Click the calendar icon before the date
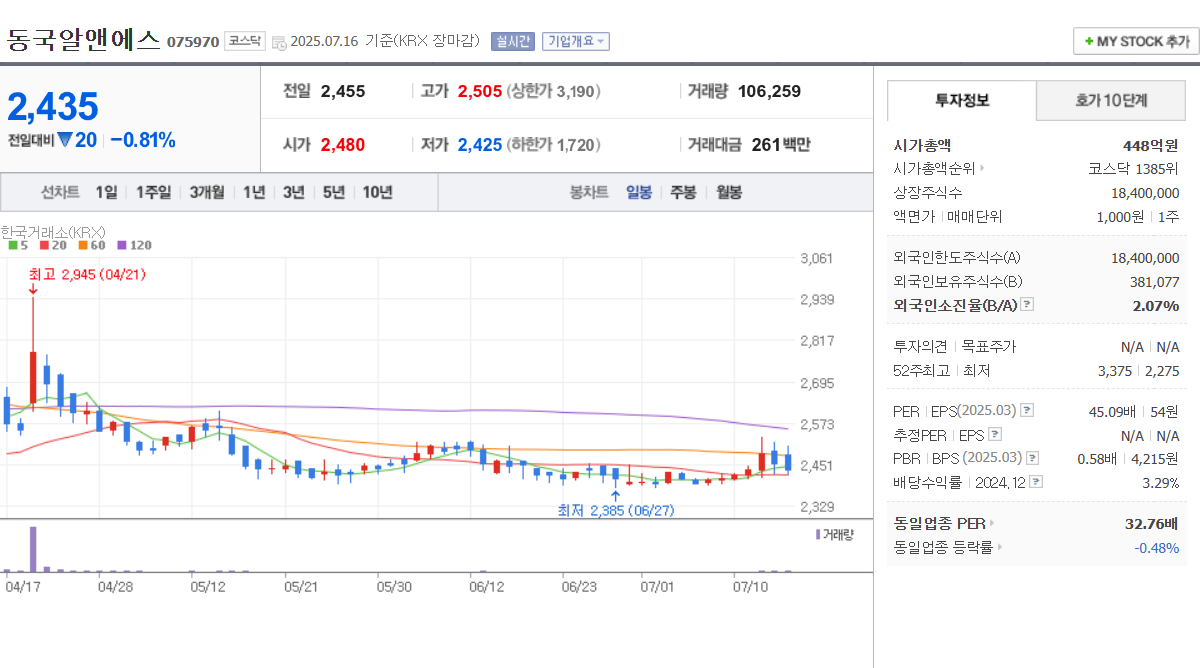The width and height of the screenshot is (1201, 668). click(x=278, y=41)
